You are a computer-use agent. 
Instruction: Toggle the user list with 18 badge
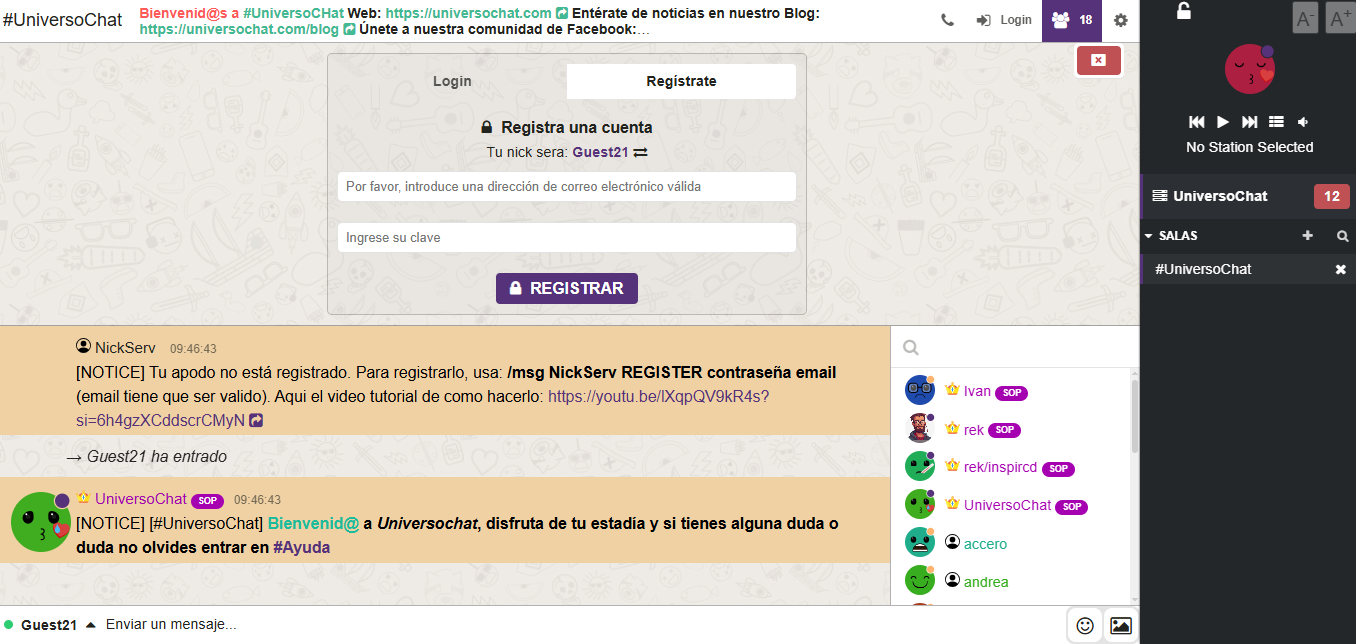(1071, 20)
